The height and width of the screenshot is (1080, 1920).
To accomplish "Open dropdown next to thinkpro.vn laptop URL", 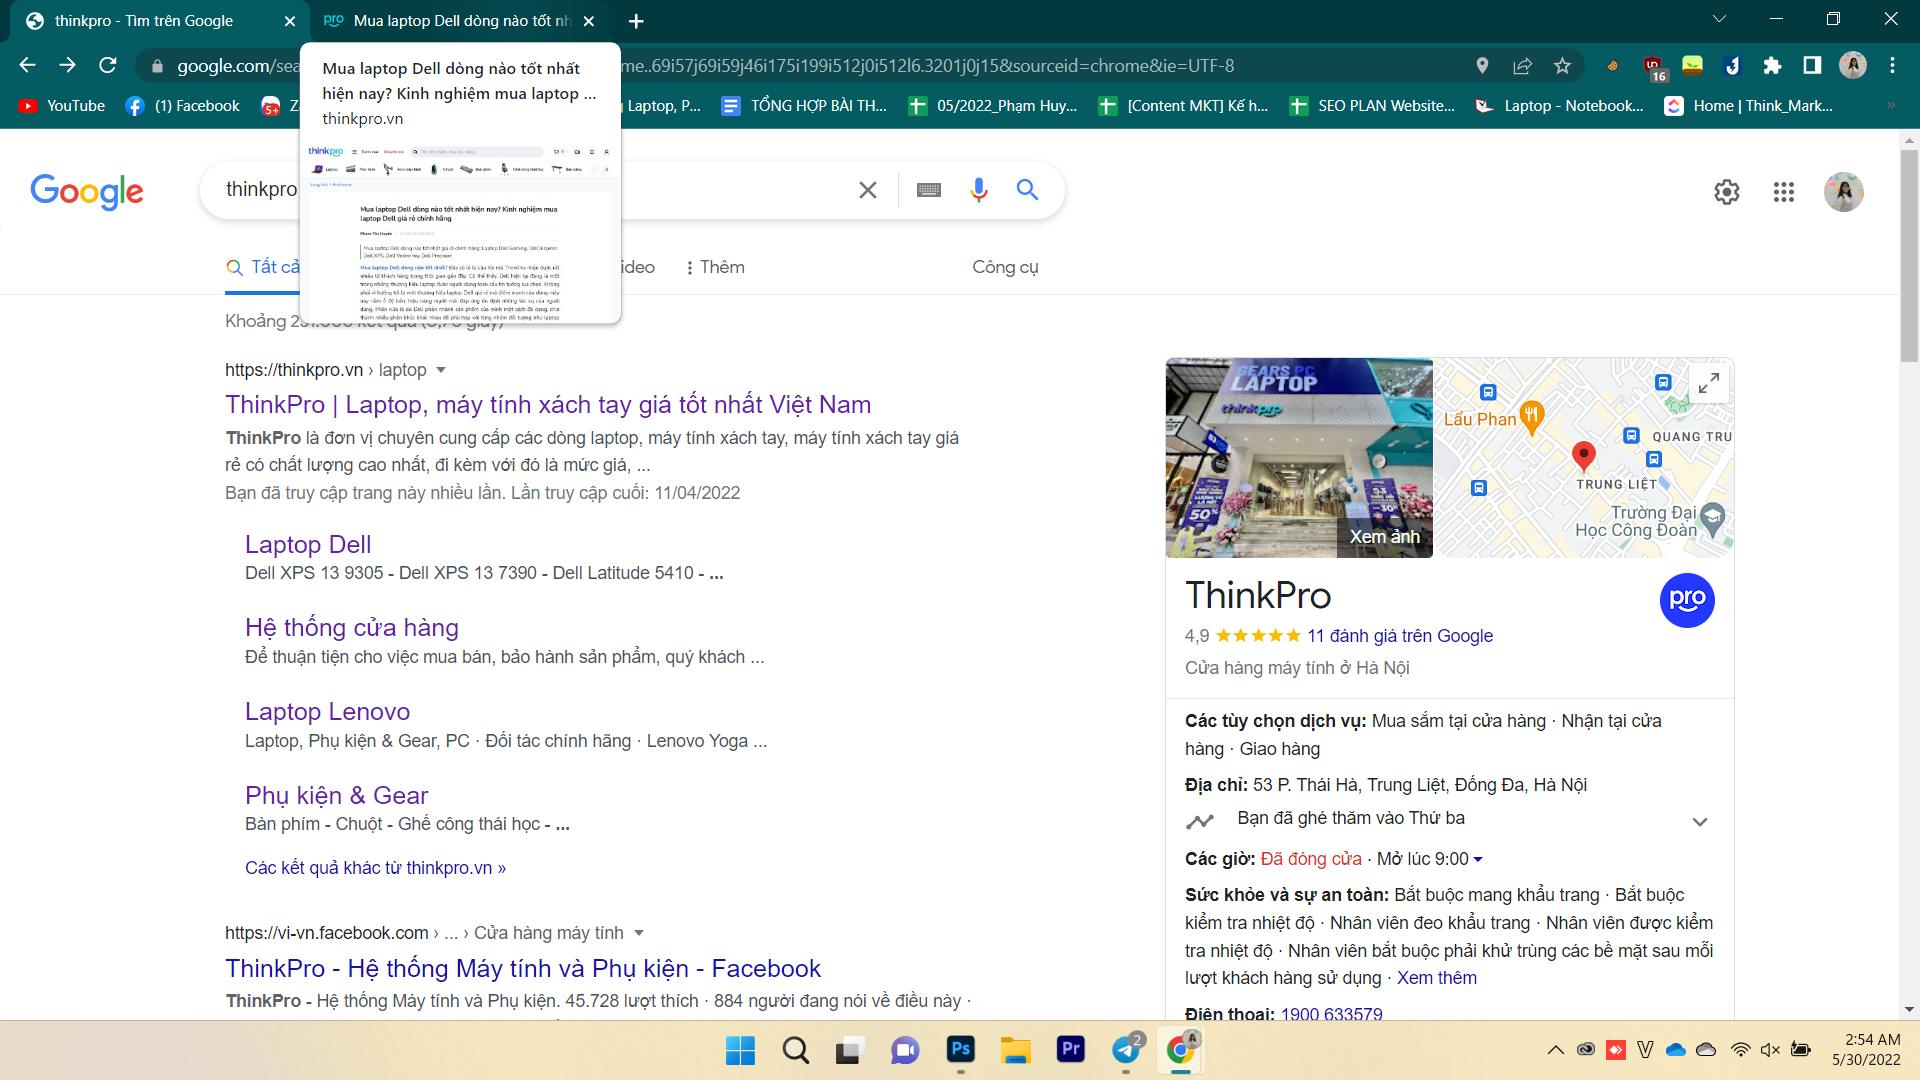I will click(441, 370).
